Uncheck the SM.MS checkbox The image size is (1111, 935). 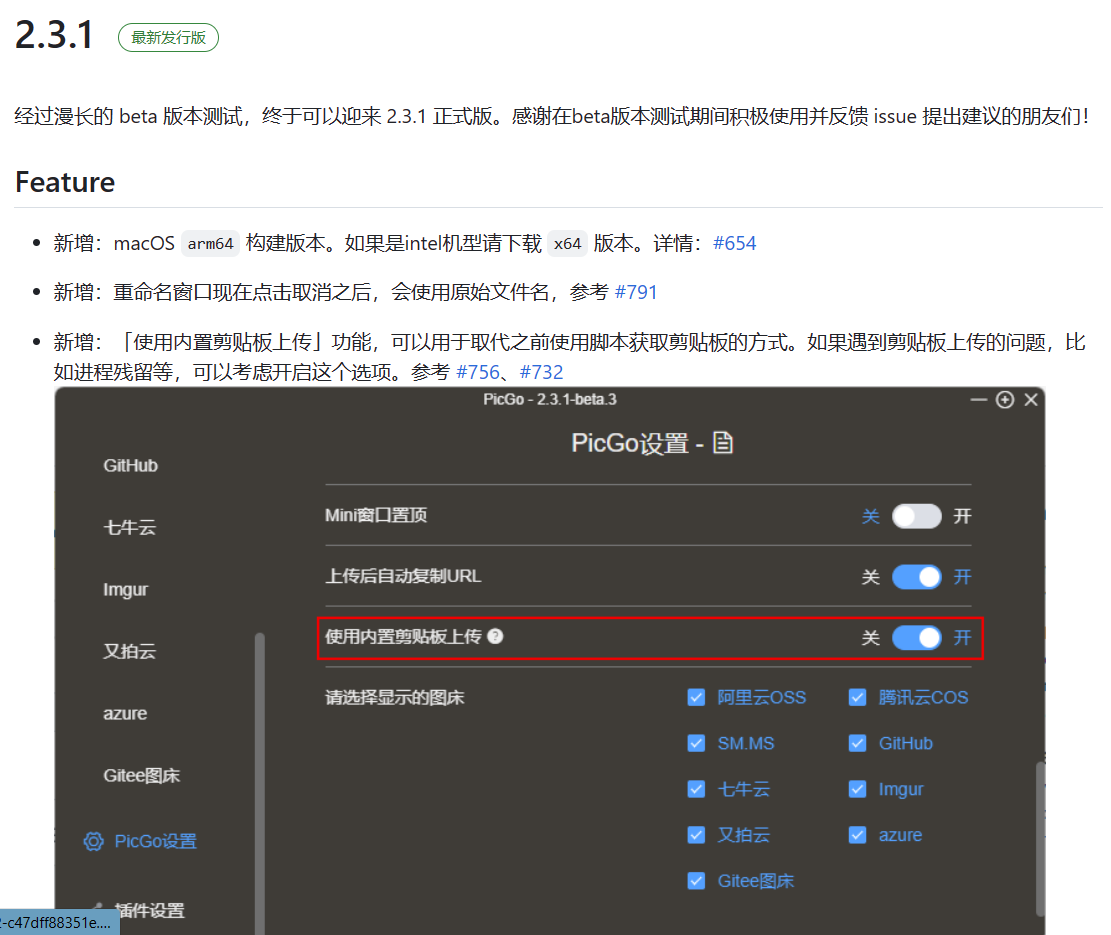pos(696,743)
